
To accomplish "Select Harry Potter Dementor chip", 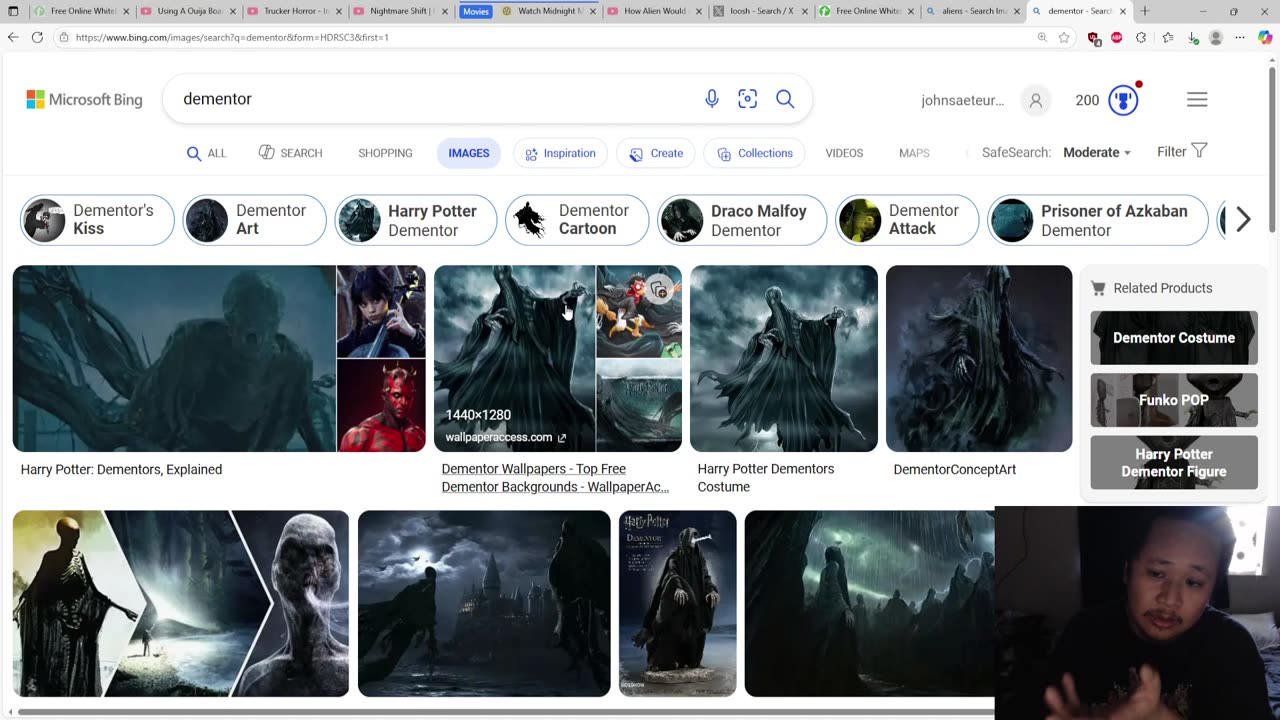I will (415, 220).
